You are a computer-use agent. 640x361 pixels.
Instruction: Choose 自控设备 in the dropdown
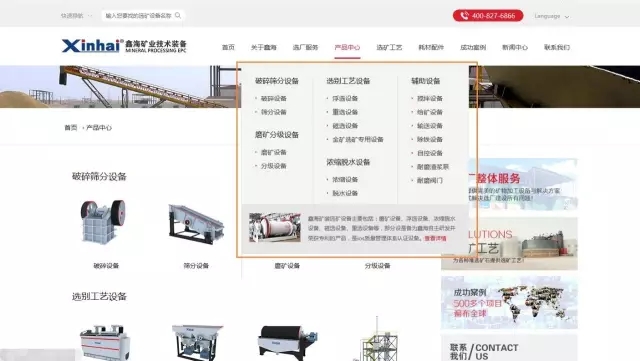(x=429, y=153)
